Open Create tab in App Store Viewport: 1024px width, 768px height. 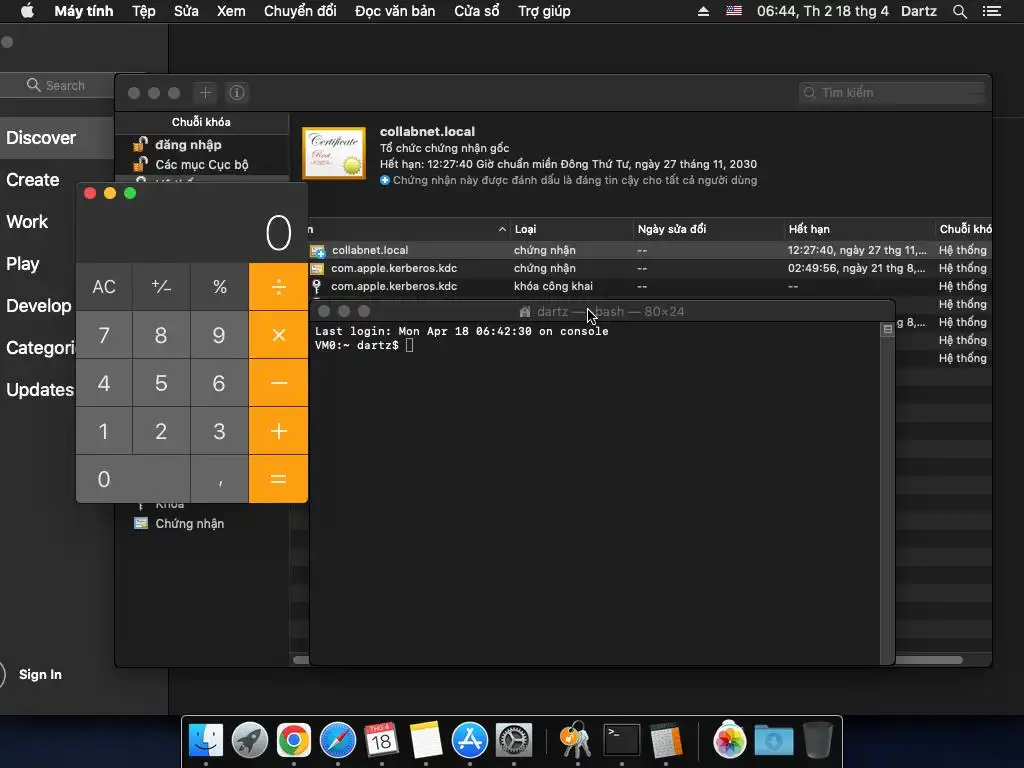coord(33,180)
